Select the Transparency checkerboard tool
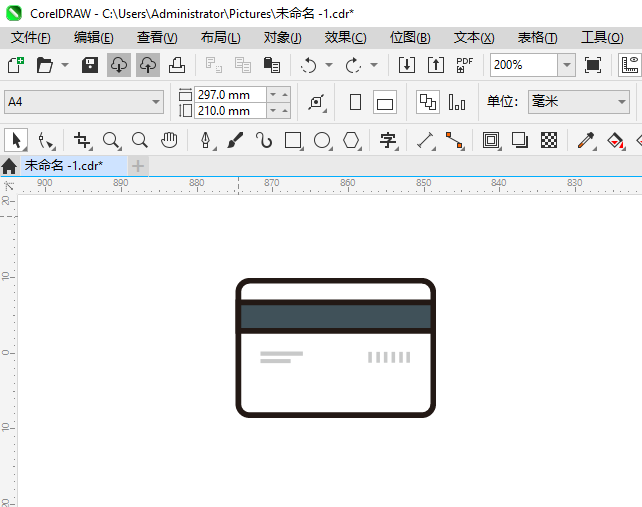The width and height of the screenshot is (642, 507). 549,140
